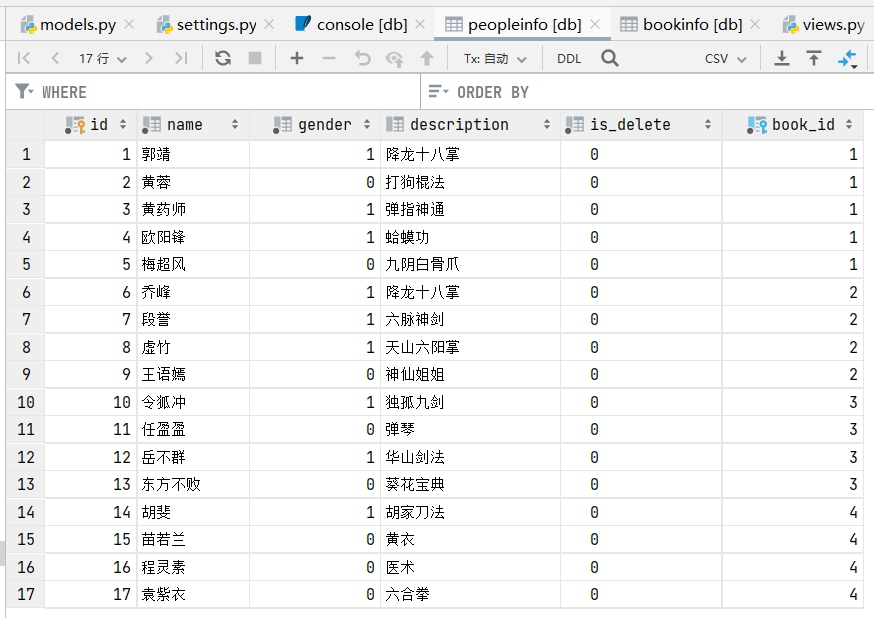Open the CSV export format dropdown
The height and width of the screenshot is (618, 874).
726,59
